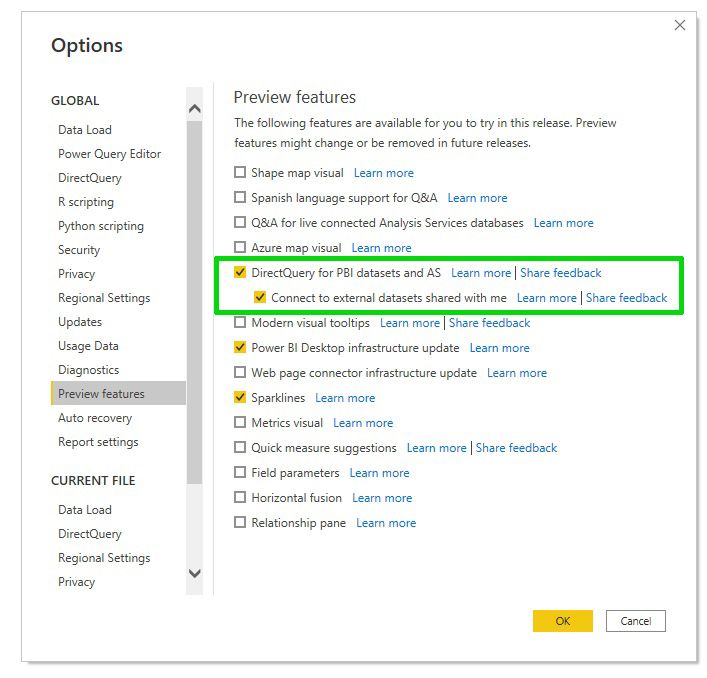Screen dimensions: 707x678
Task: Enable Quick measure suggestions checkbox
Action: (x=240, y=447)
